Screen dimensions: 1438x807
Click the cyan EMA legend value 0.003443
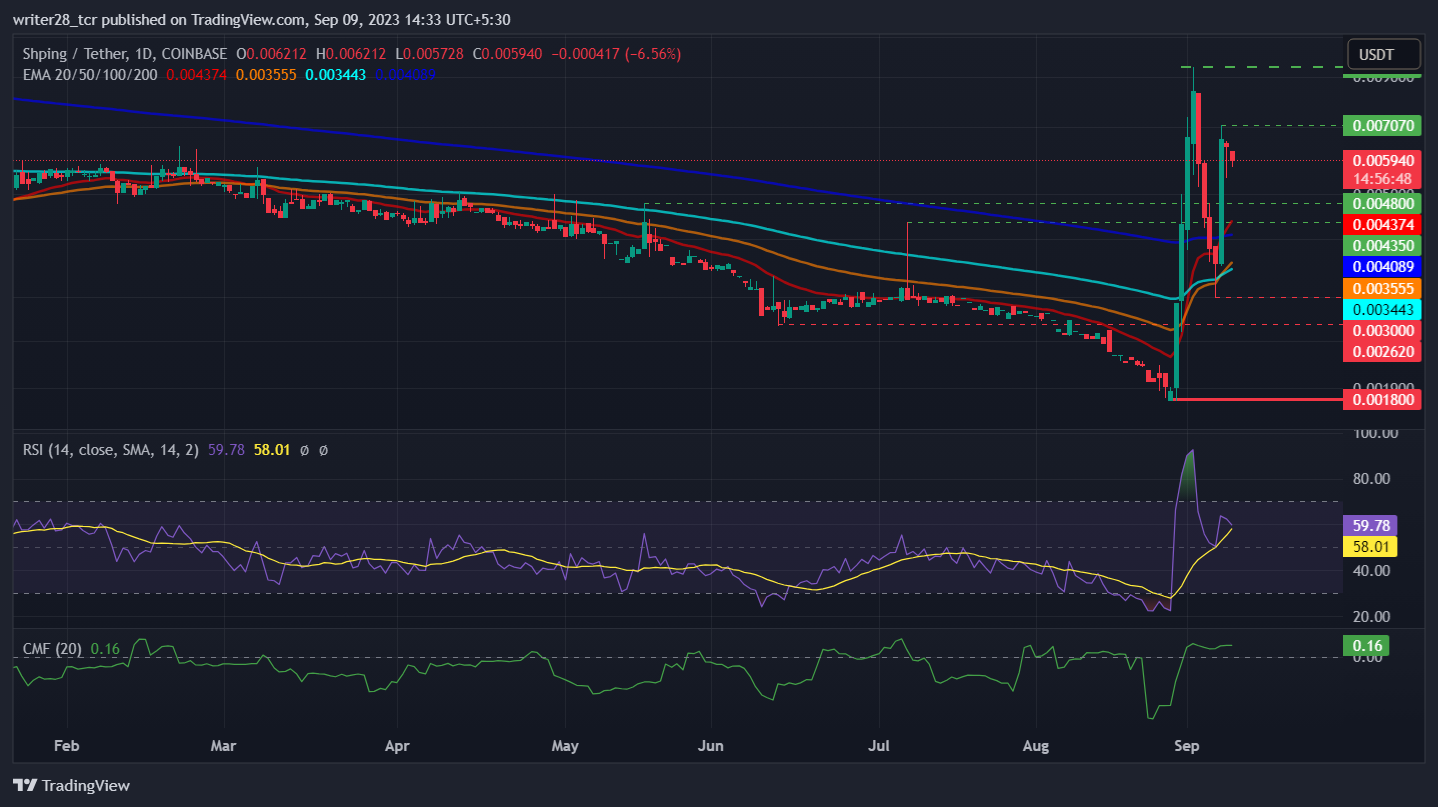click(336, 74)
